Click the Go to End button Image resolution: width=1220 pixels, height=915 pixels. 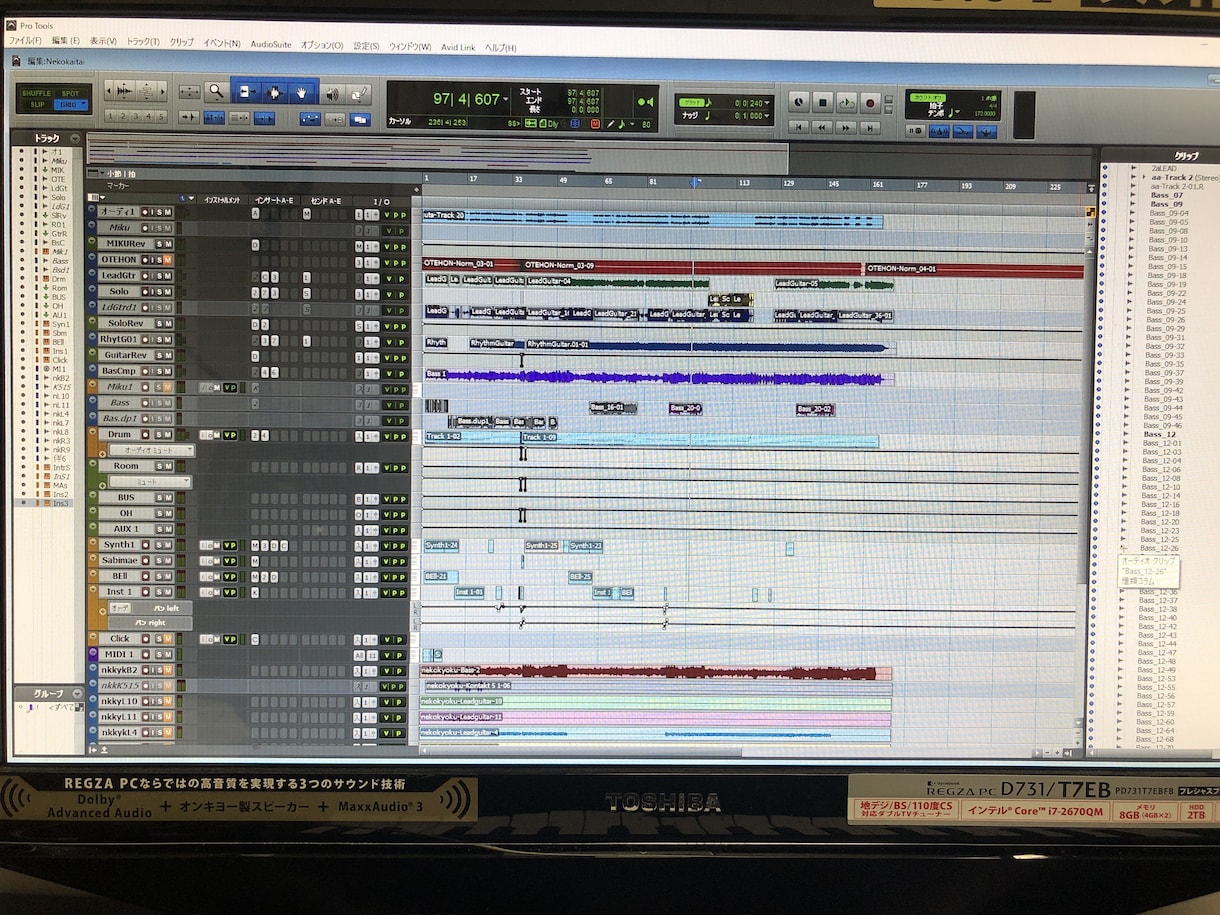(871, 128)
